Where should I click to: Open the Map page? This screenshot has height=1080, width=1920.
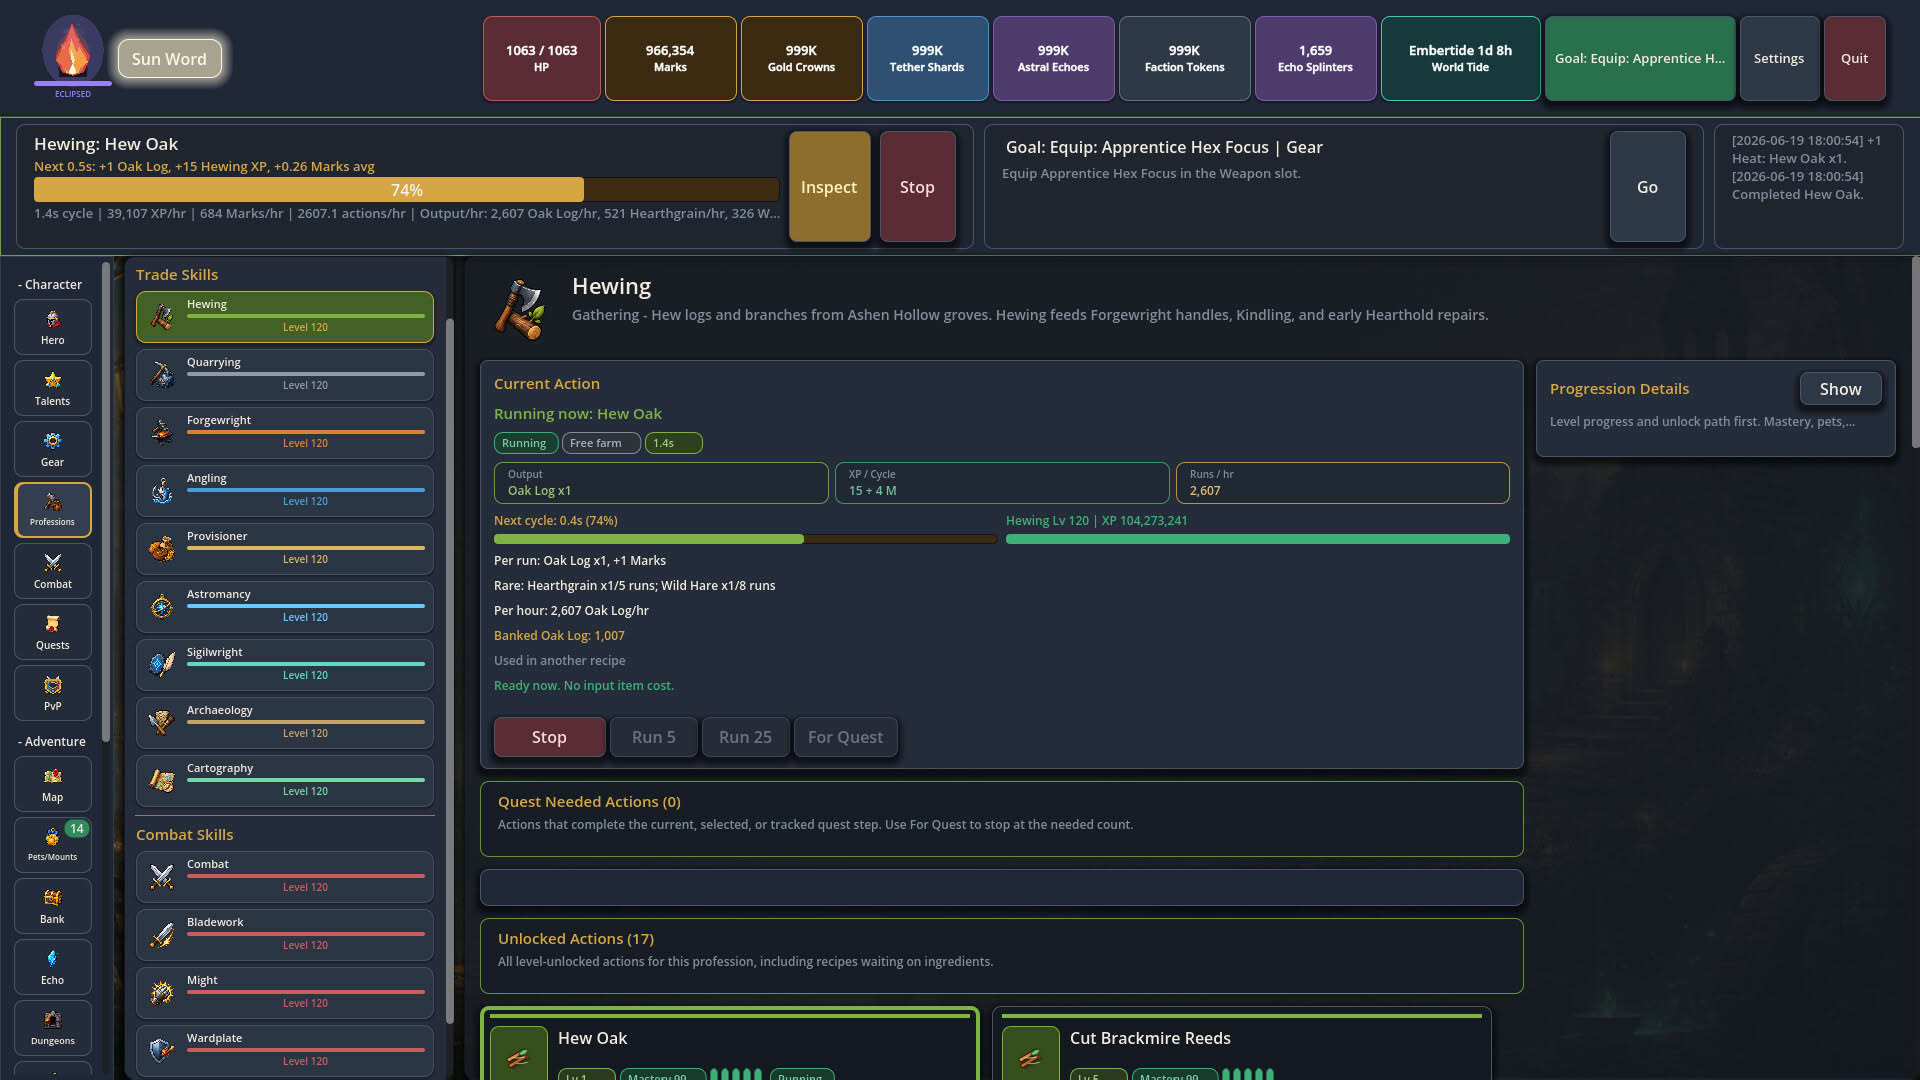point(53,784)
